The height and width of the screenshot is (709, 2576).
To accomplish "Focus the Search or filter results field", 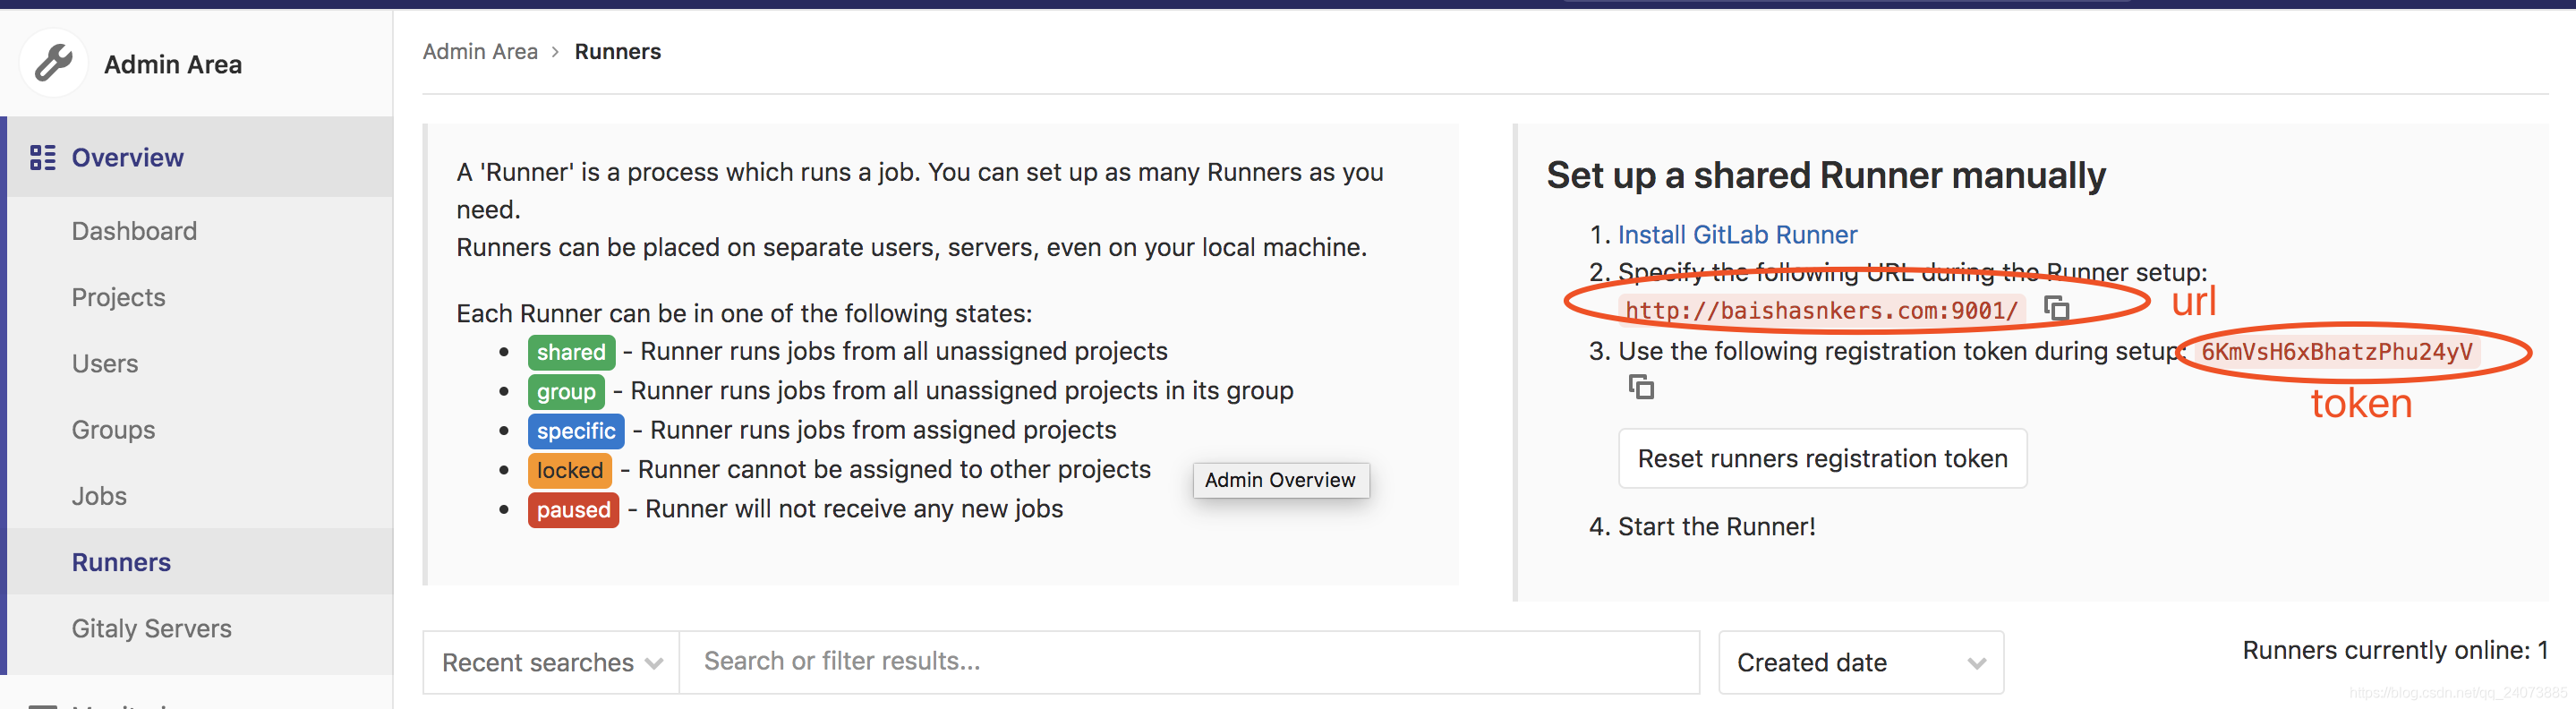I will pyautogui.click(x=1189, y=662).
